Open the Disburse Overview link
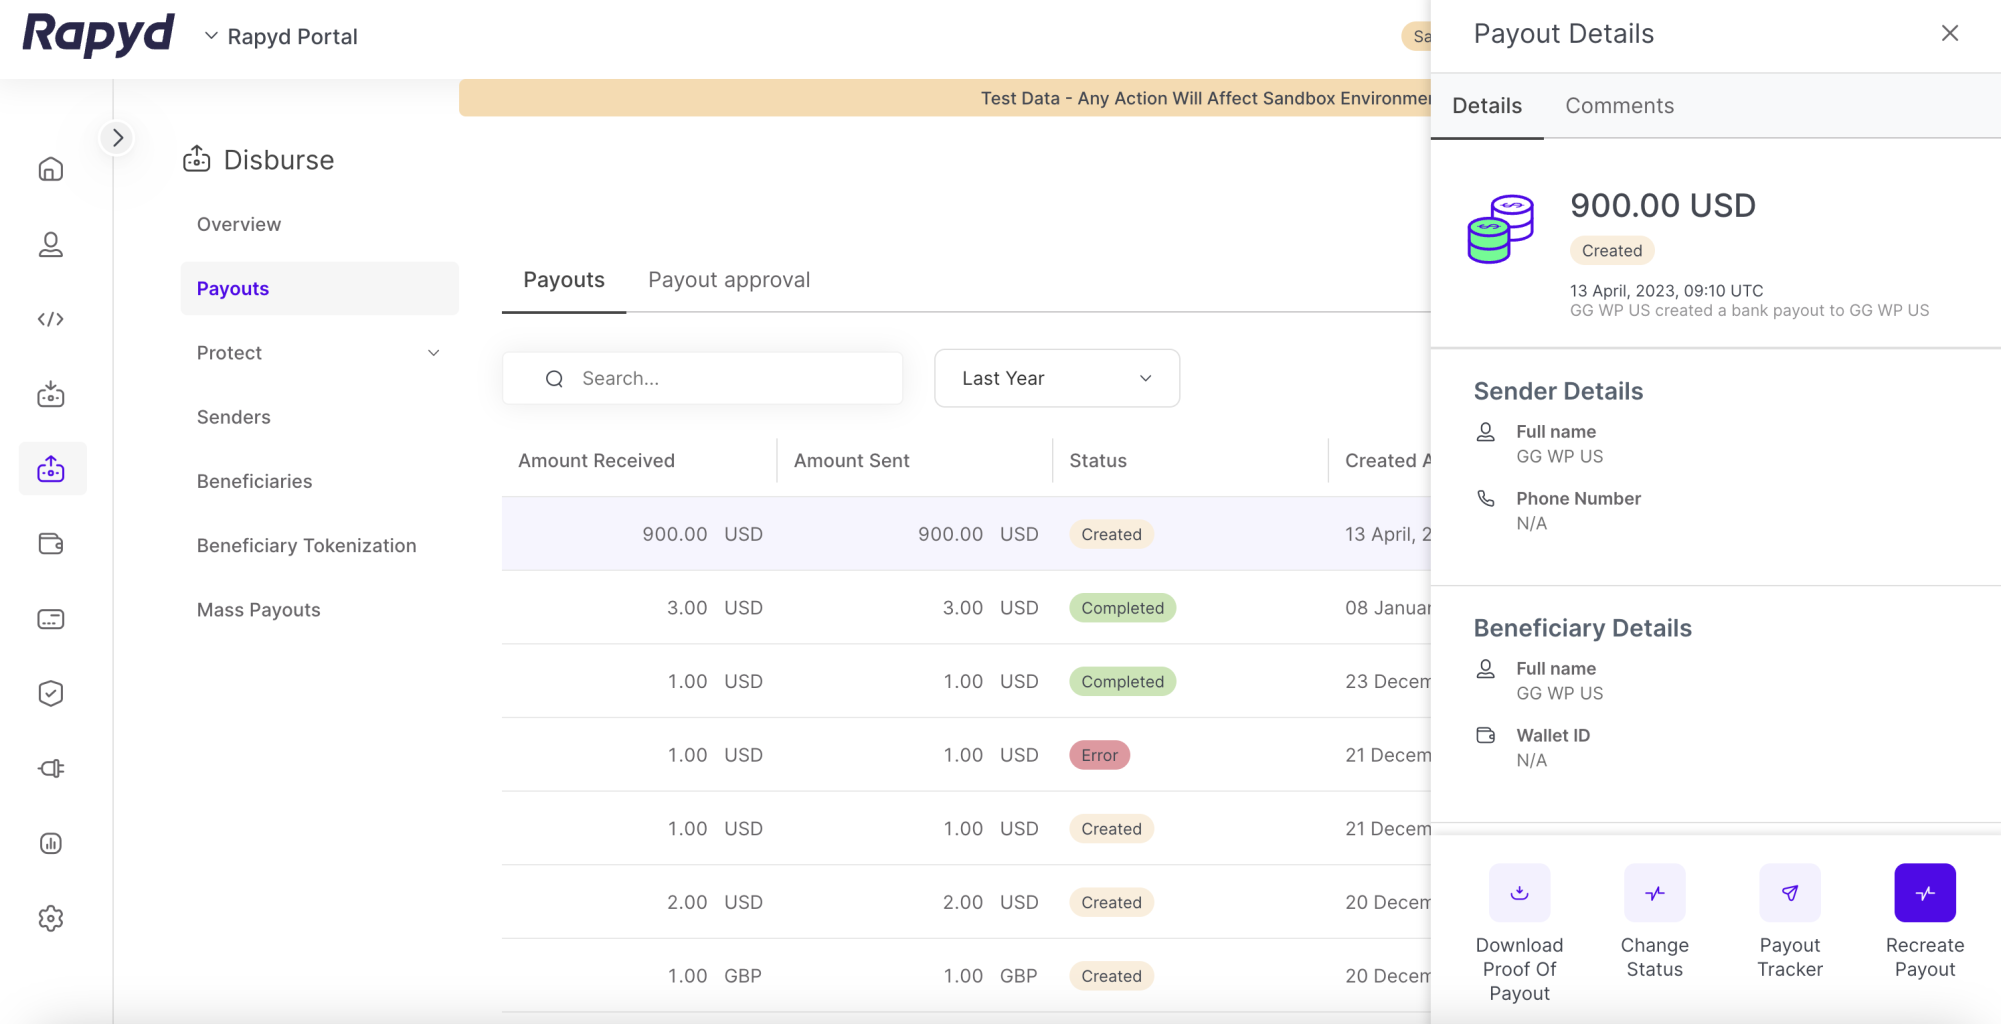Screen dimensions: 2001x1024 tap(239, 224)
